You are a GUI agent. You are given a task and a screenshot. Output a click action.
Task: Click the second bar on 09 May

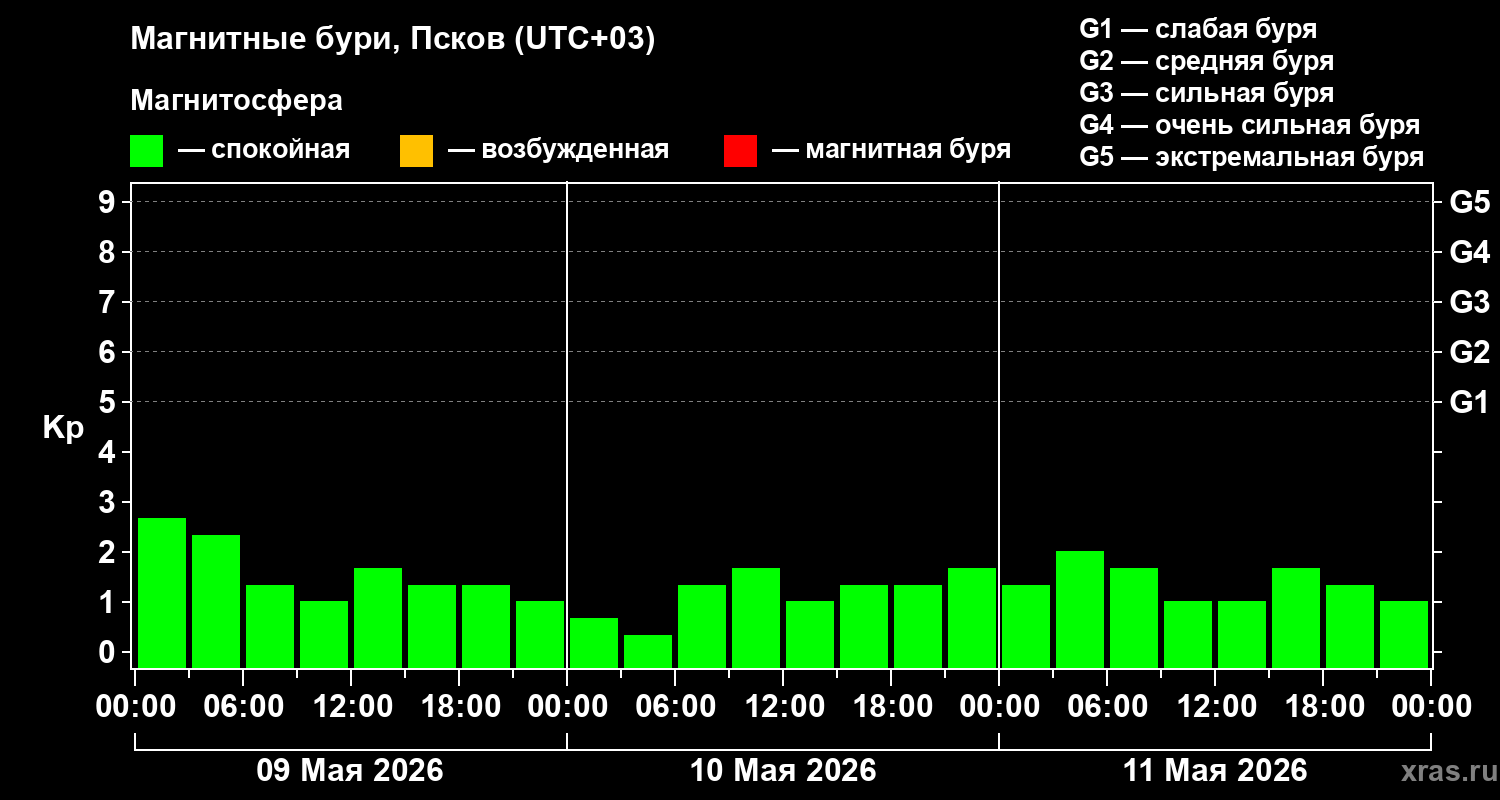216,601
